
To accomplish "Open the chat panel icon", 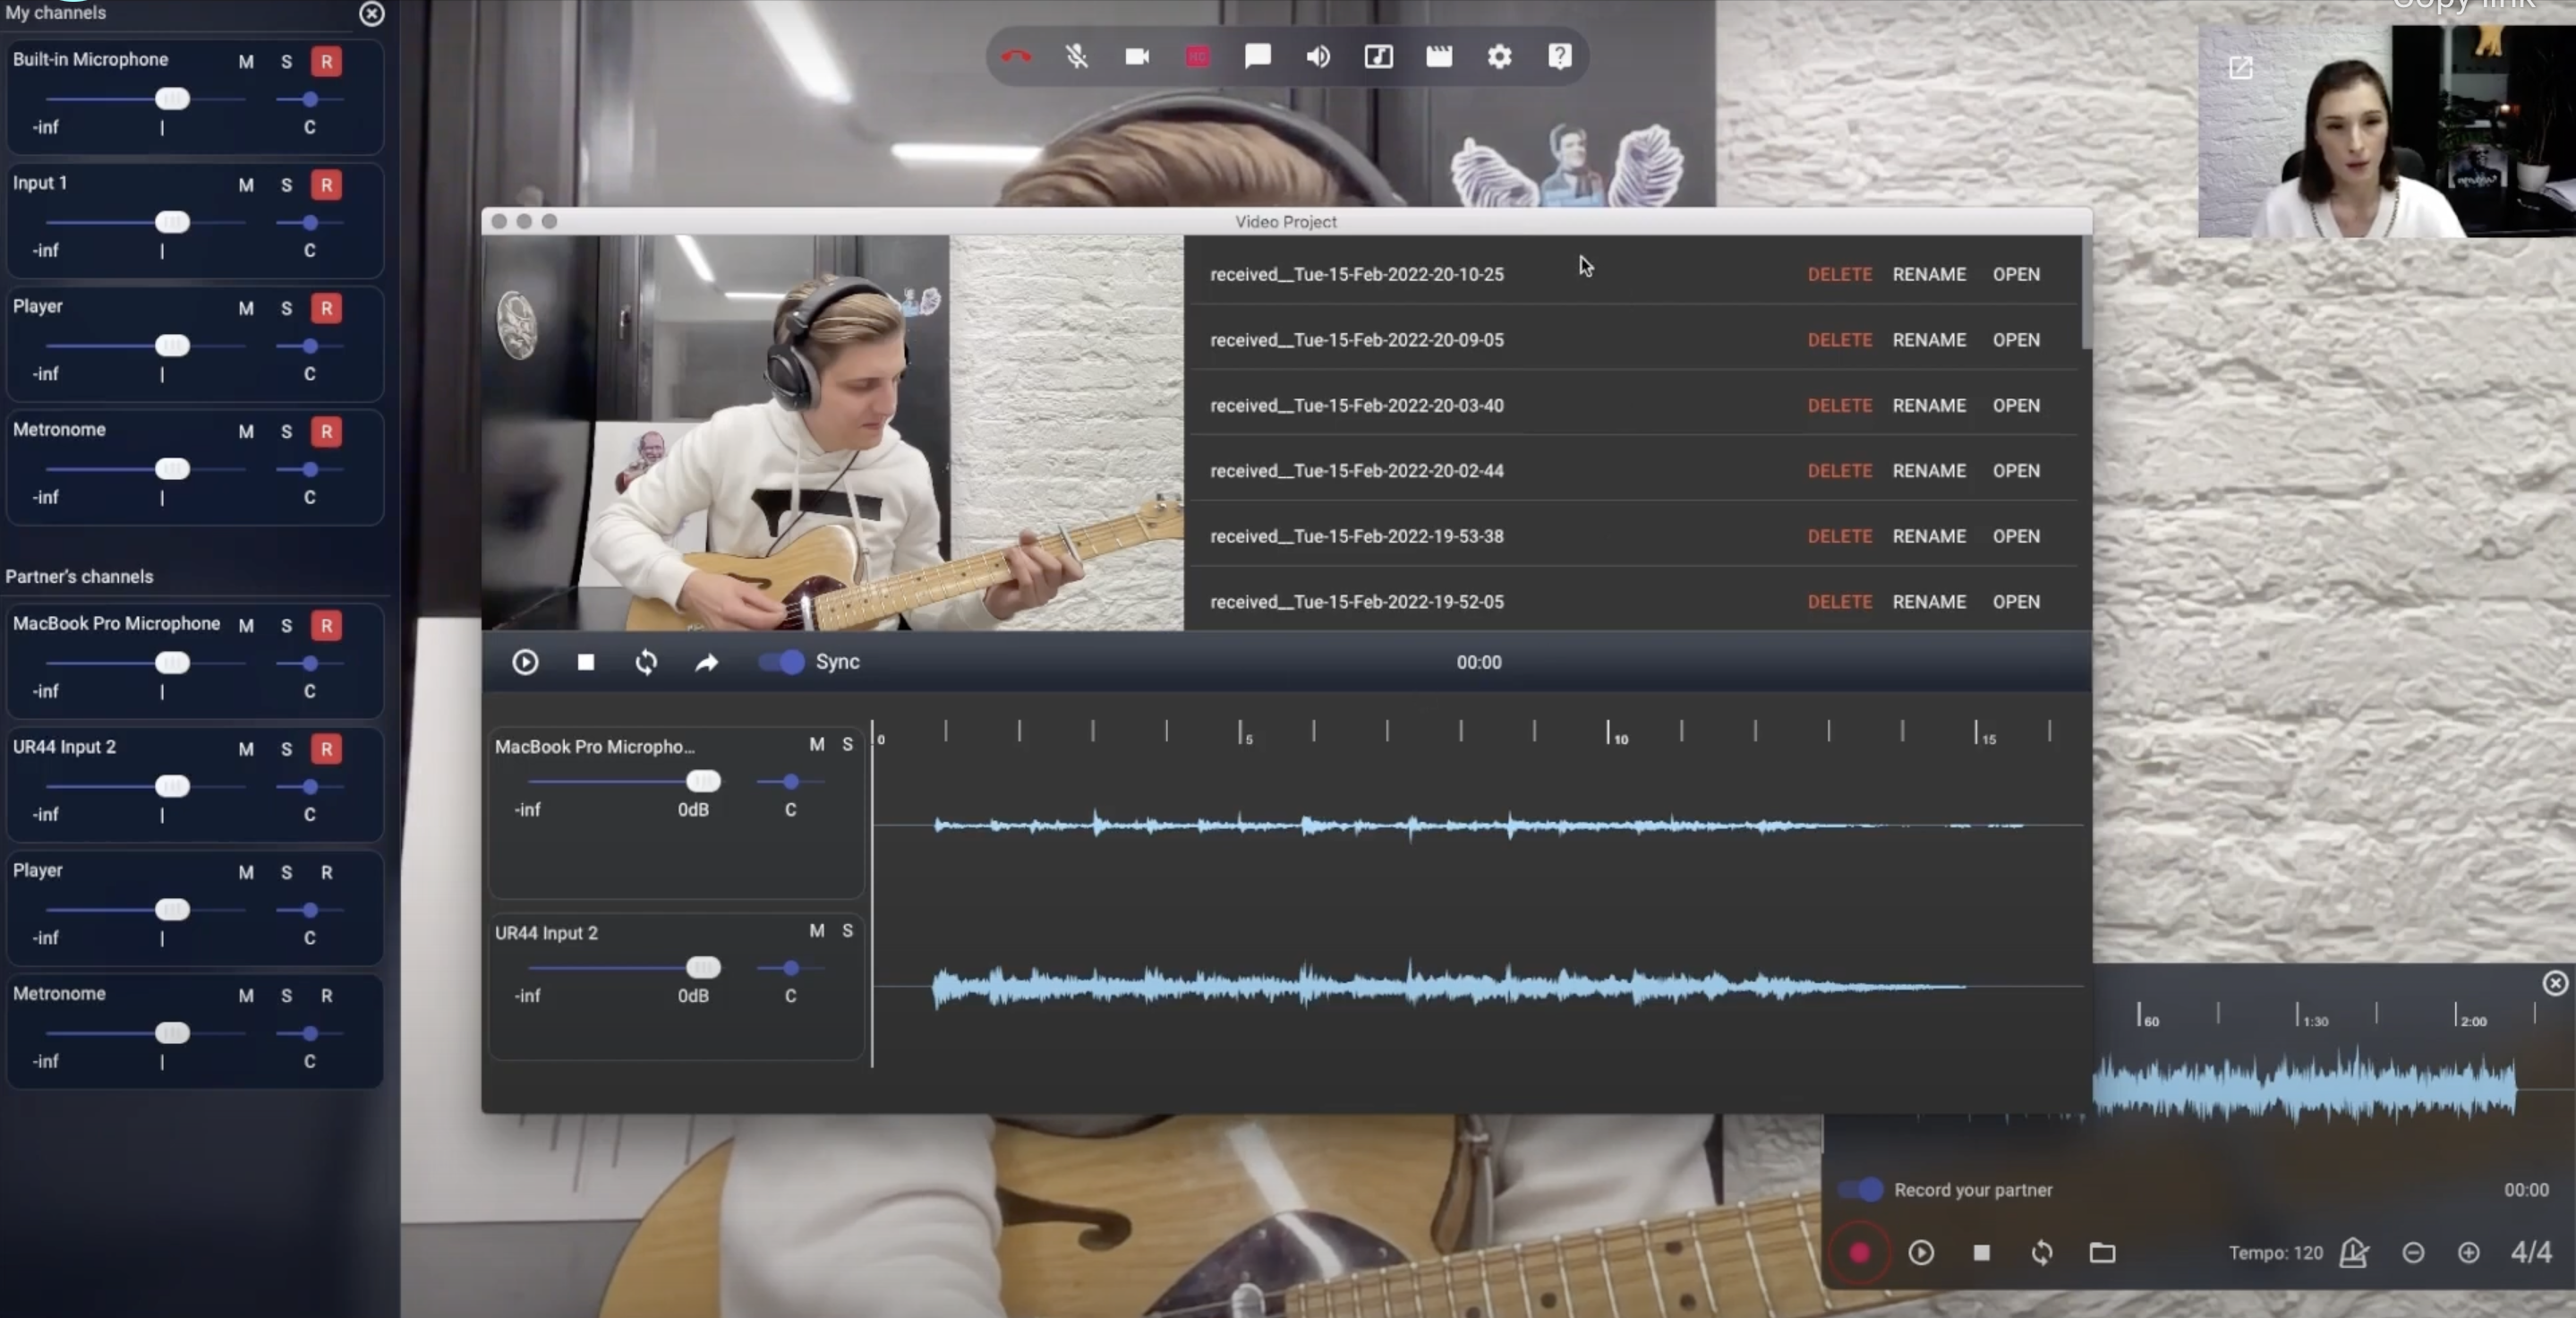I will (x=1258, y=57).
